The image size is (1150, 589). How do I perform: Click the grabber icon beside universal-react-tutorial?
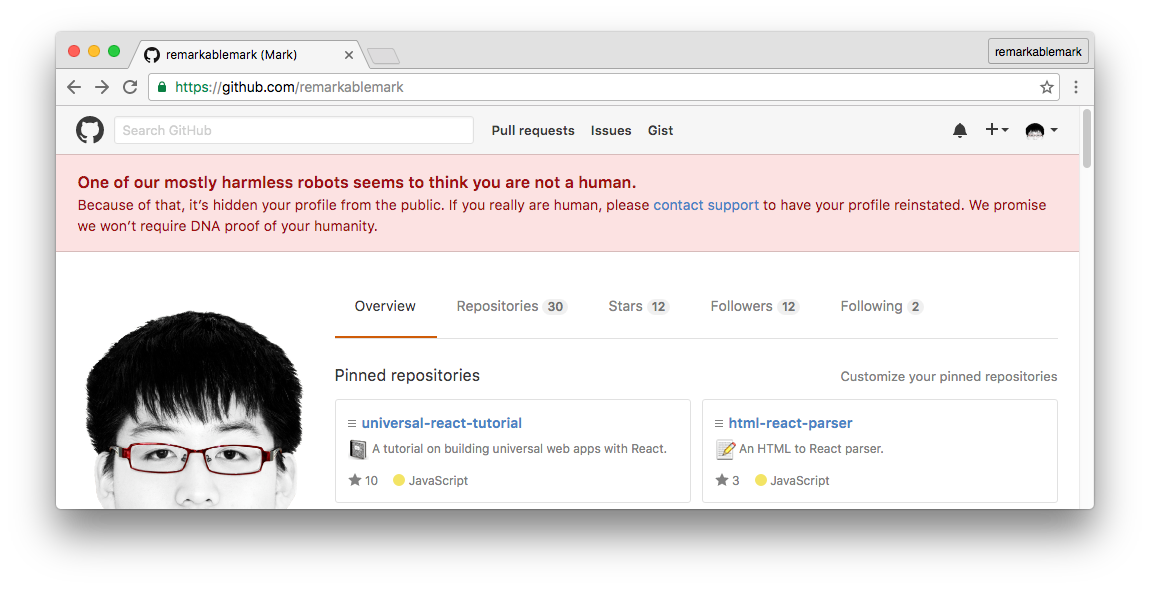pos(352,423)
